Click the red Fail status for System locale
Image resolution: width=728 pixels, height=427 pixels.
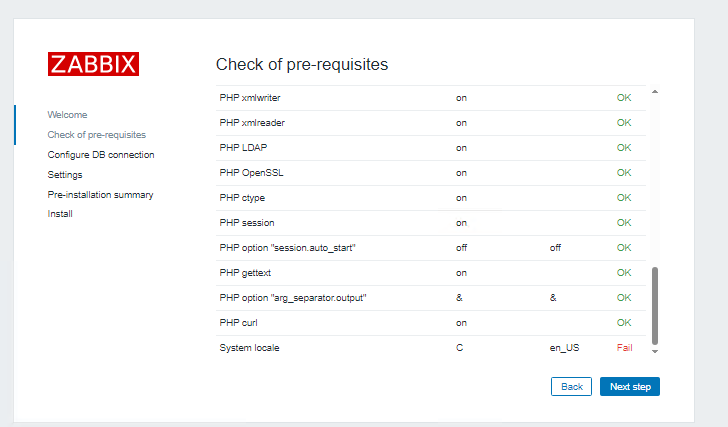pyautogui.click(x=624, y=347)
